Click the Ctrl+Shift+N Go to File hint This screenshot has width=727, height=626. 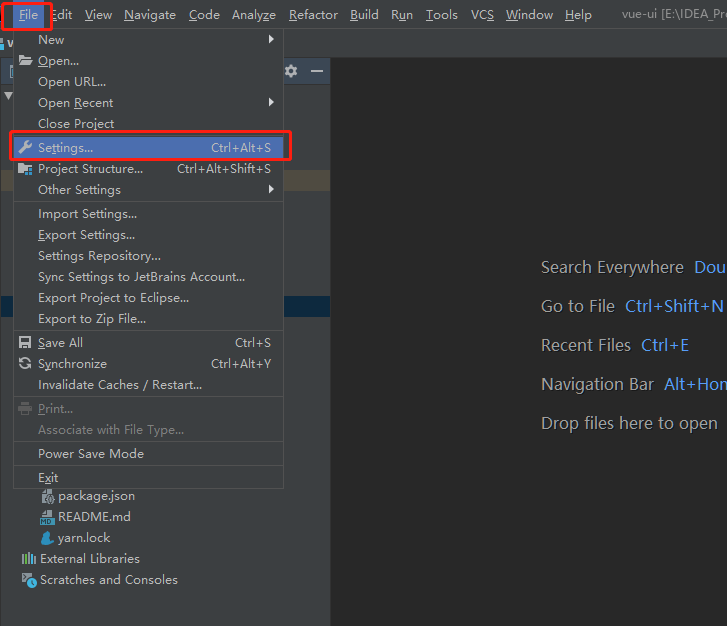click(674, 306)
